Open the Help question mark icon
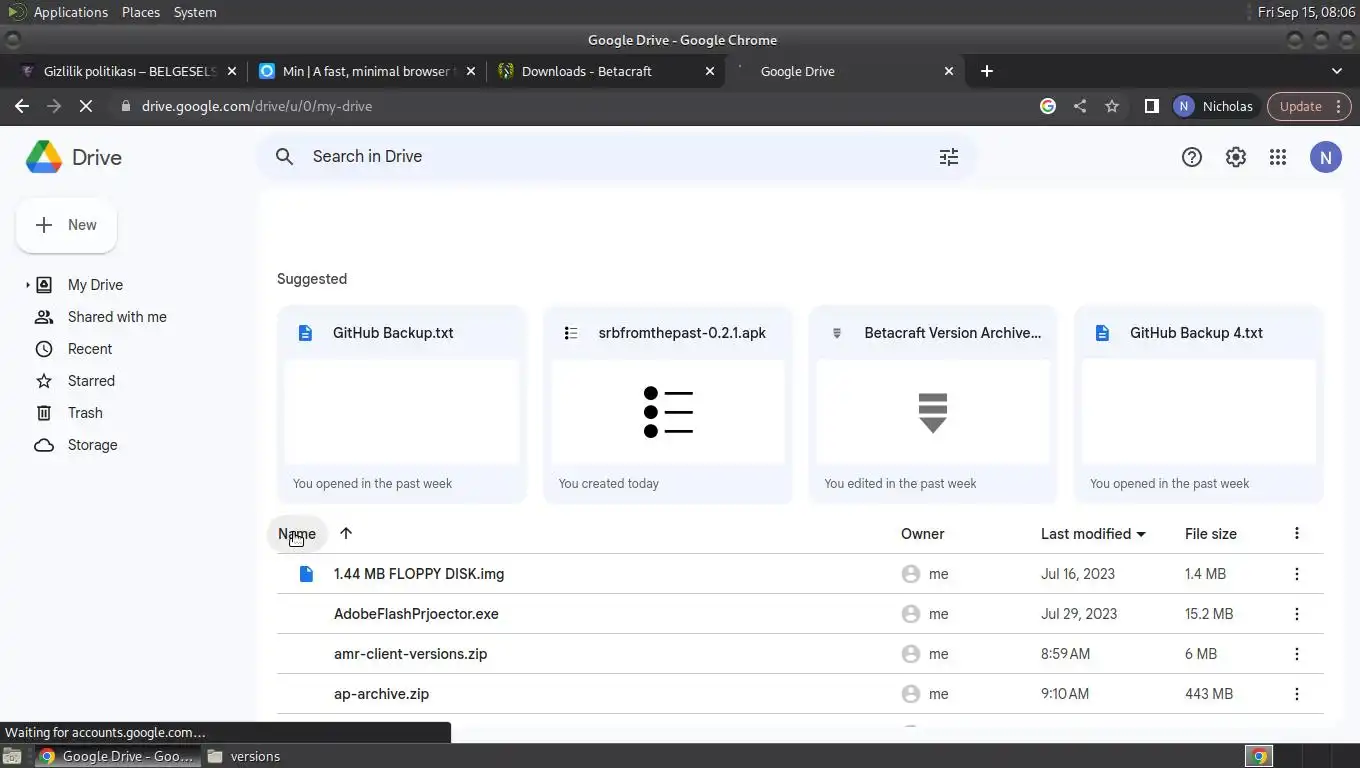Viewport: 1360px width, 768px height. pos(1191,157)
